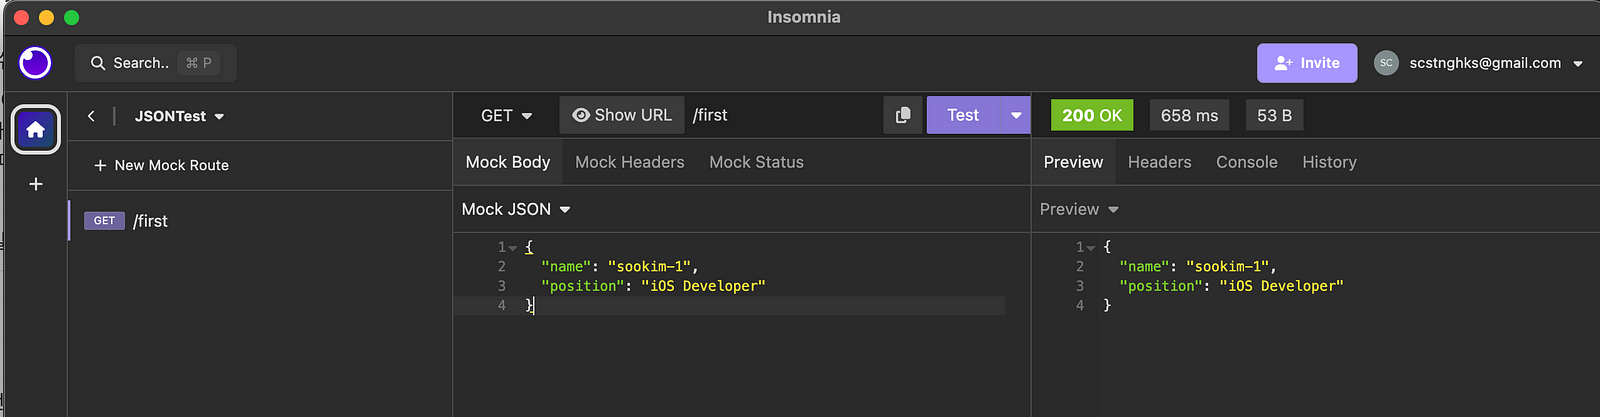Select the /first GET route
1600x417 pixels.
(x=150, y=221)
